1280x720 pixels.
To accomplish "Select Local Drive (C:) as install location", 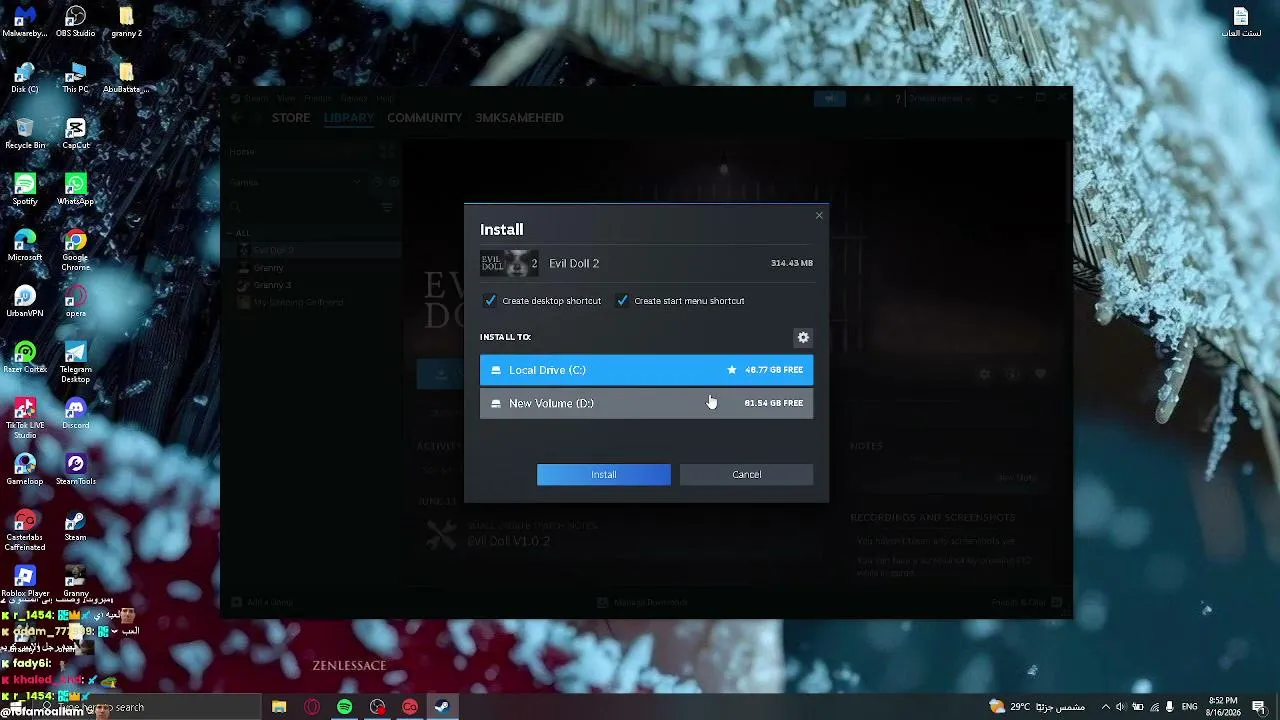I will click(646, 370).
